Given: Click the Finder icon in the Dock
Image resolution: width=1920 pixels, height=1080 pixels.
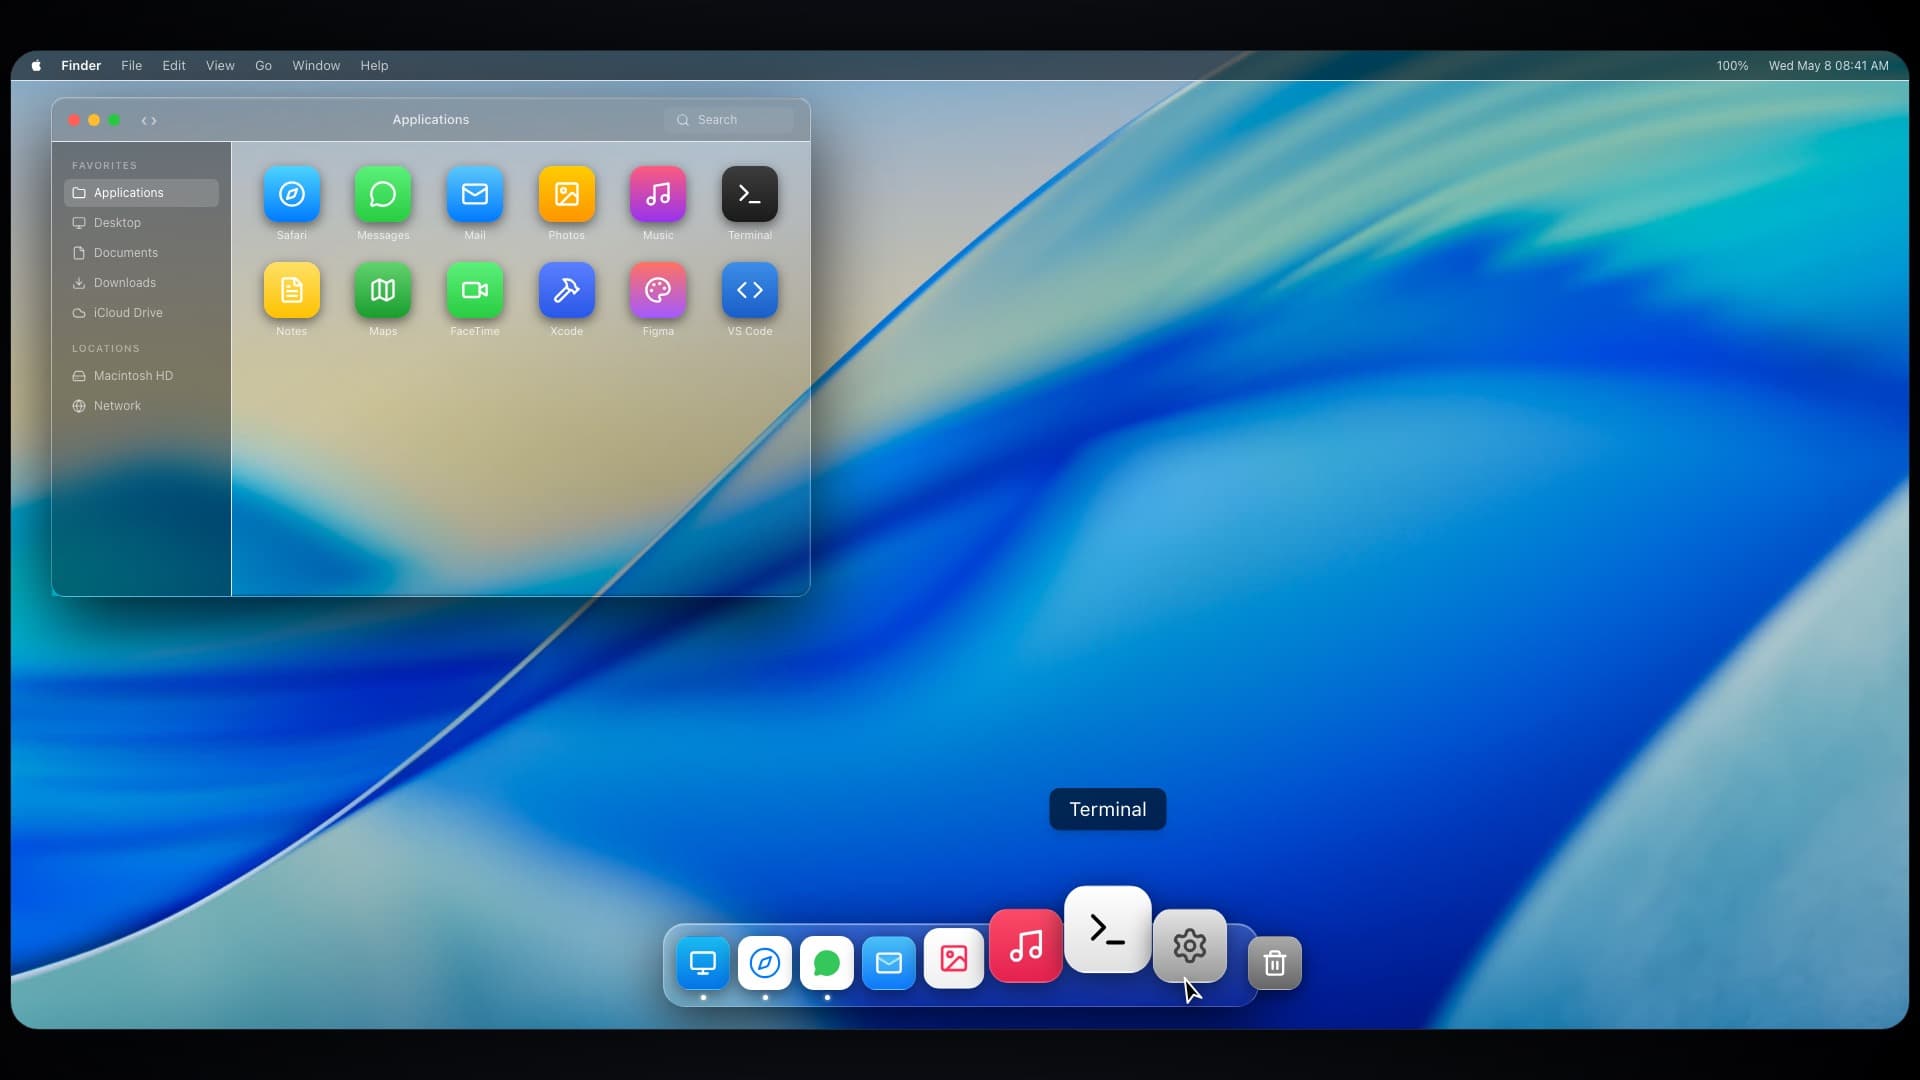Looking at the screenshot, I should point(703,963).
